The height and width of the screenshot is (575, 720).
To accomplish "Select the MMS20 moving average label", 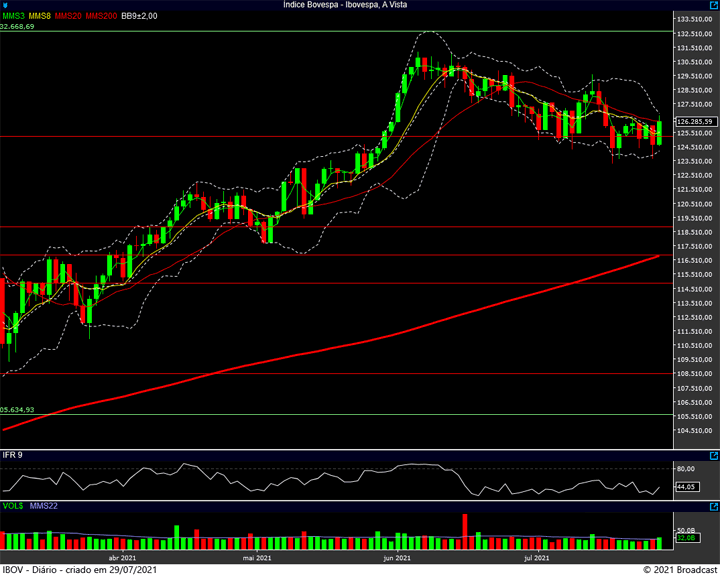I will tap(68, 17).
